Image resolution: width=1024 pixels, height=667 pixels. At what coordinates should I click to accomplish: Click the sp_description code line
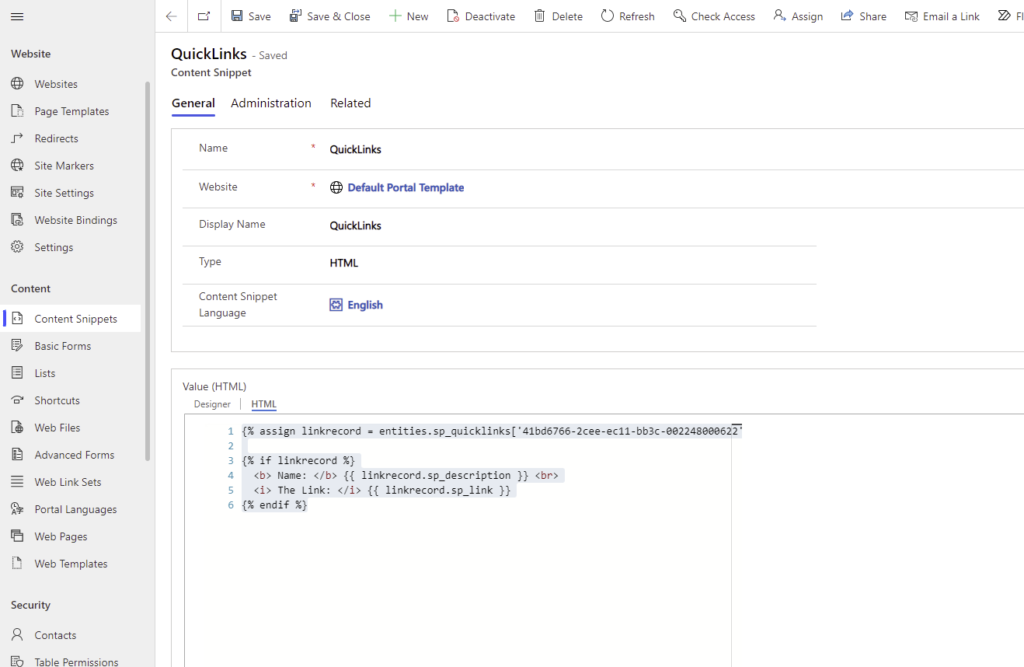coord(406,476)
